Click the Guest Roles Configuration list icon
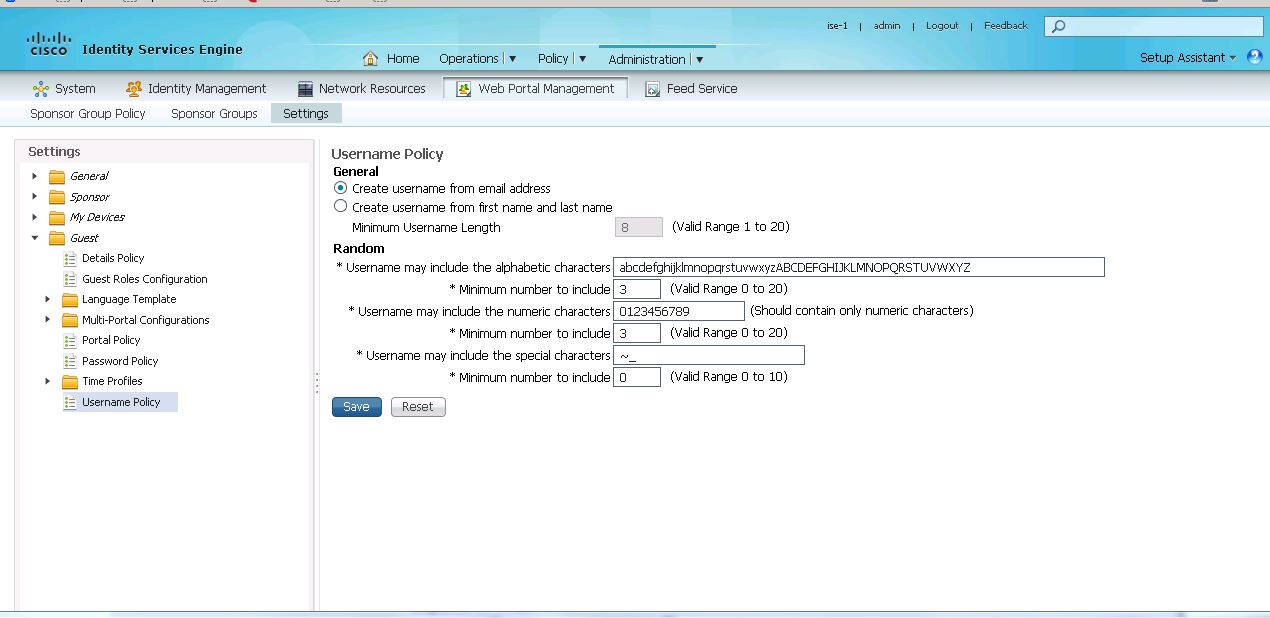The height and width of the screenshot is (618, 1270). 70,279
